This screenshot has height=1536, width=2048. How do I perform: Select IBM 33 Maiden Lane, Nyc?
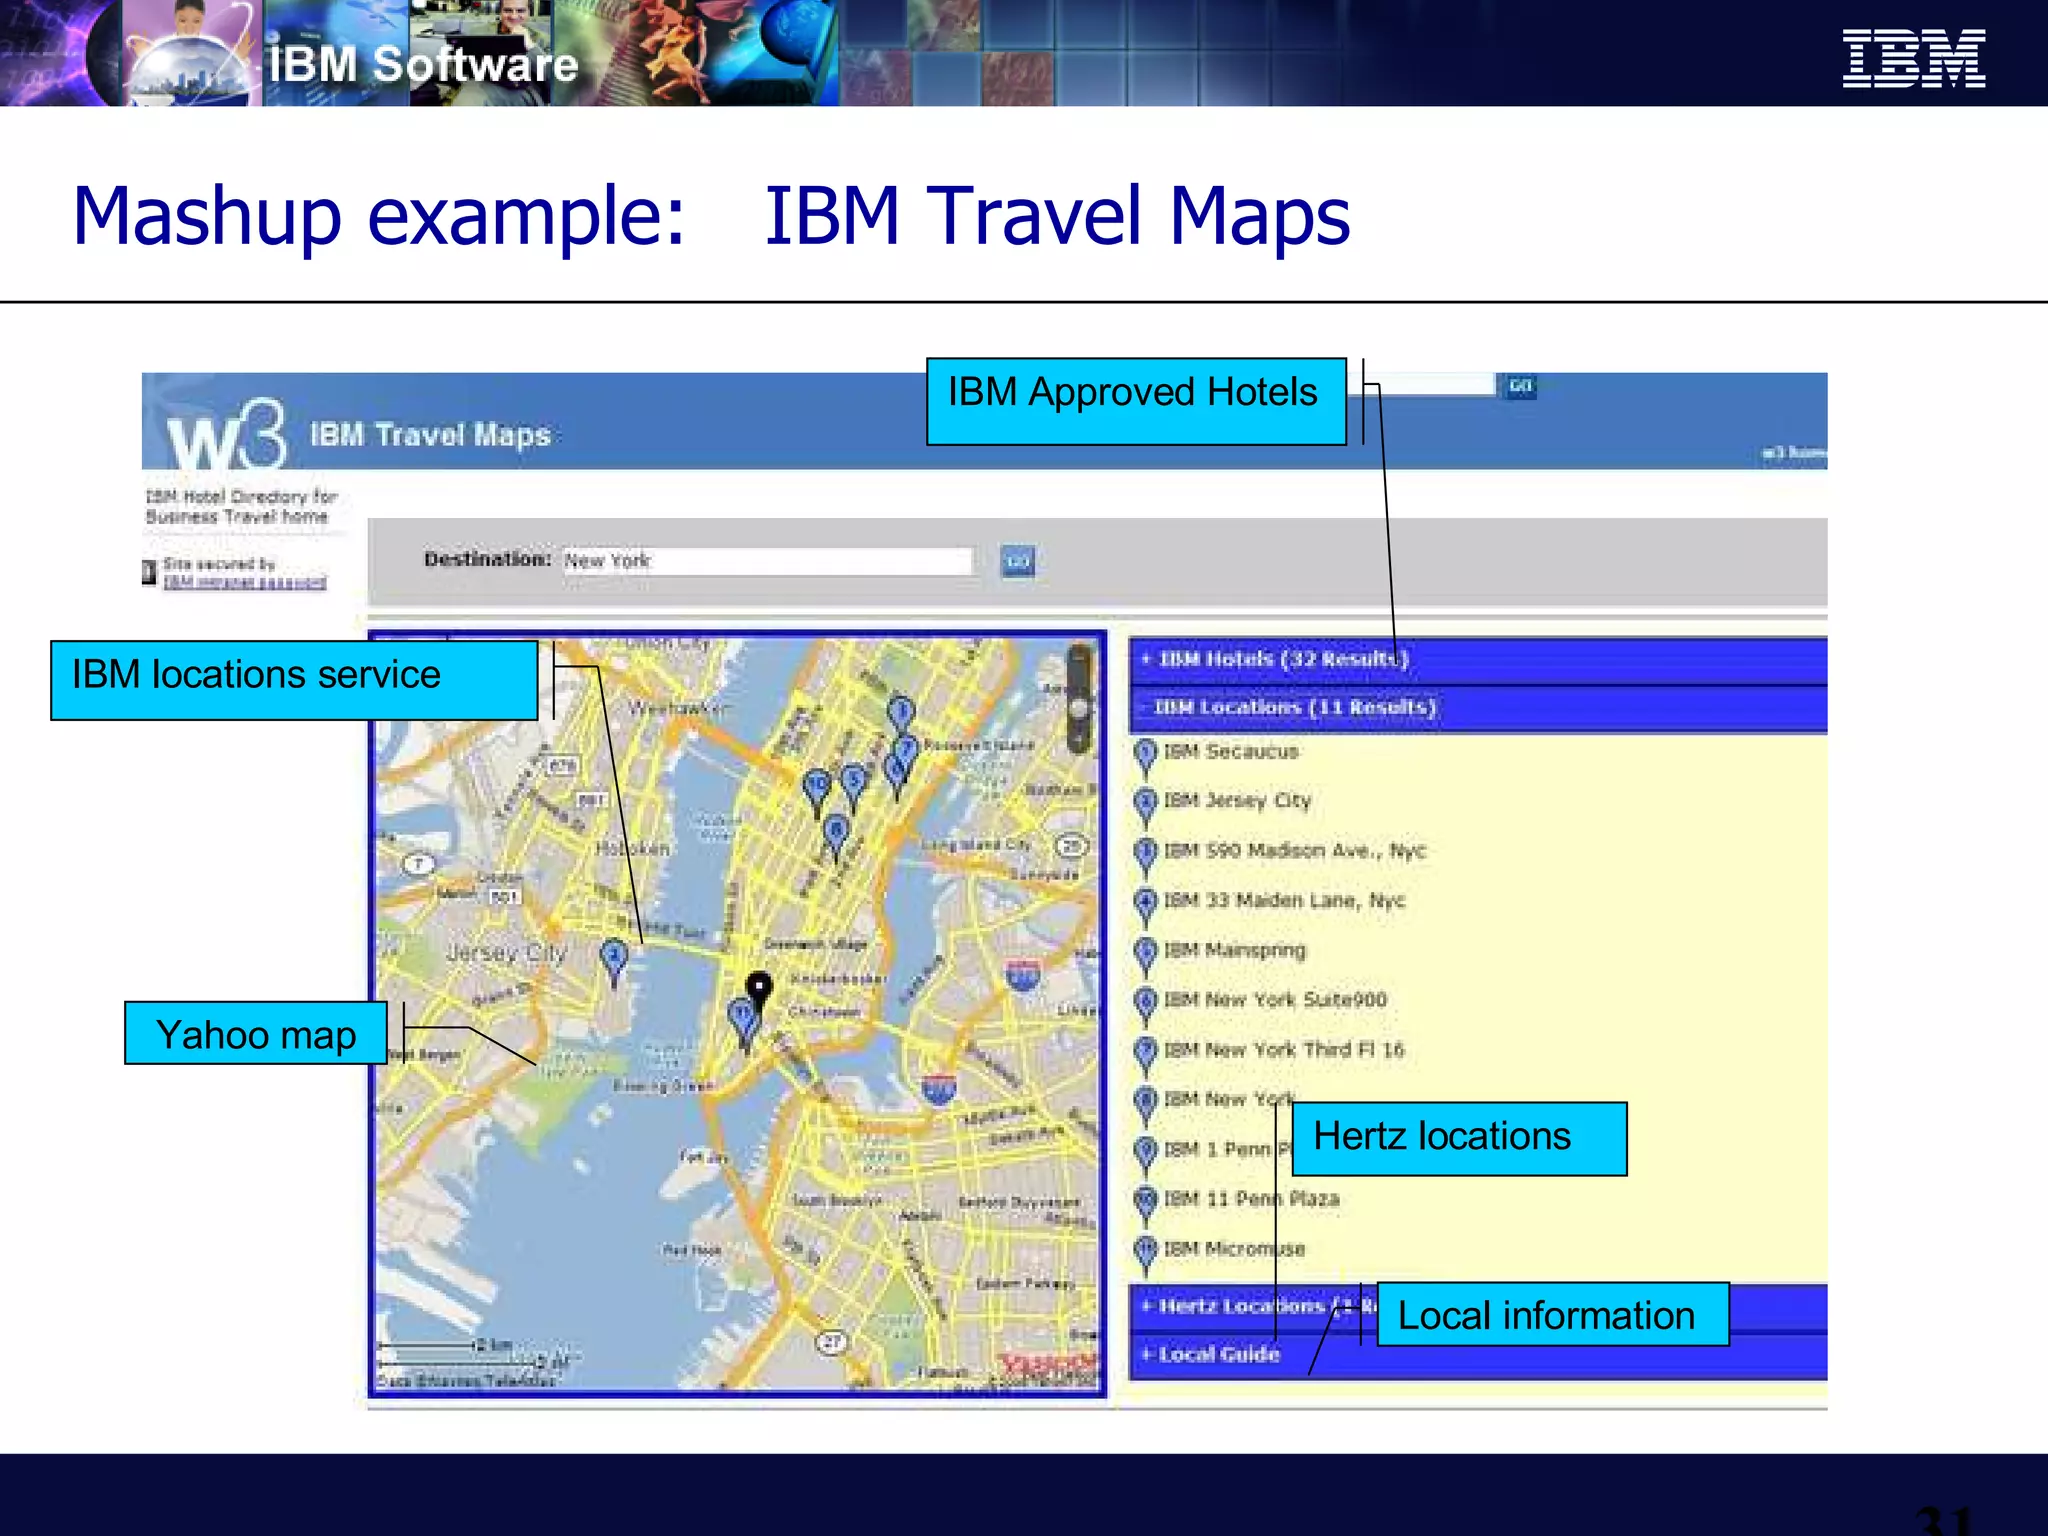coord(1284,900)
